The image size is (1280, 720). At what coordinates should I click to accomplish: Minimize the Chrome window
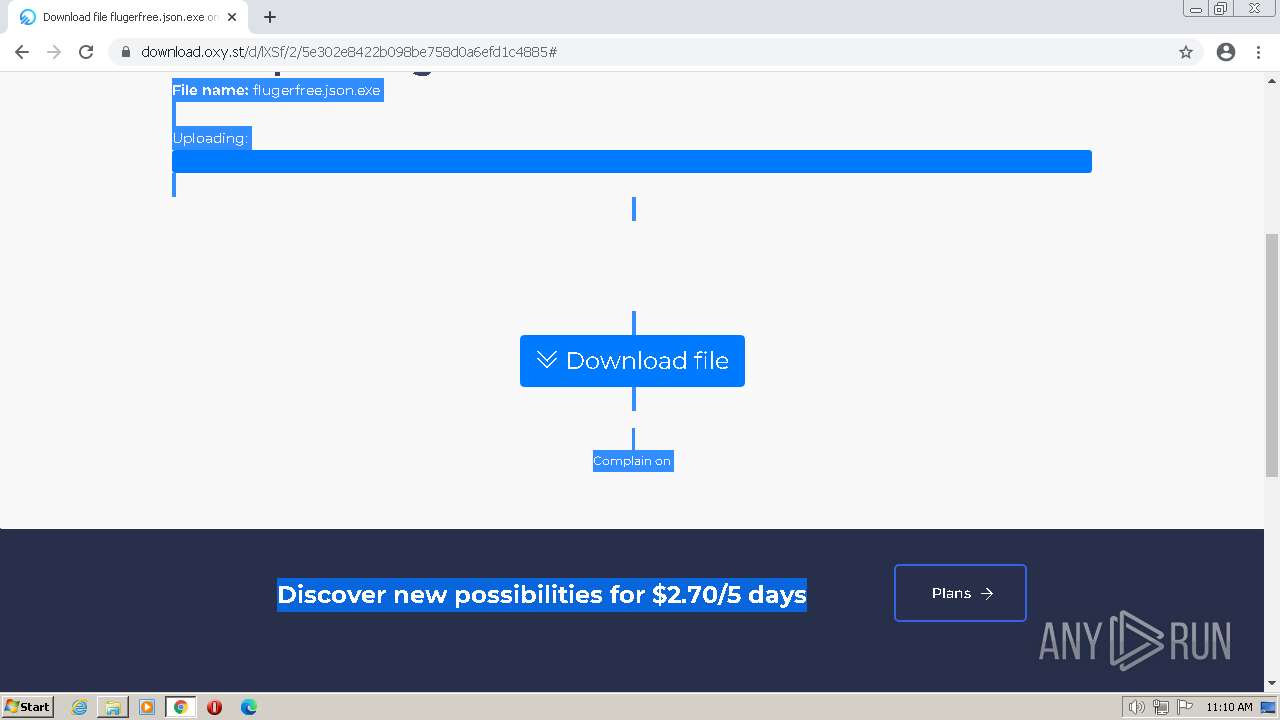1196,9
